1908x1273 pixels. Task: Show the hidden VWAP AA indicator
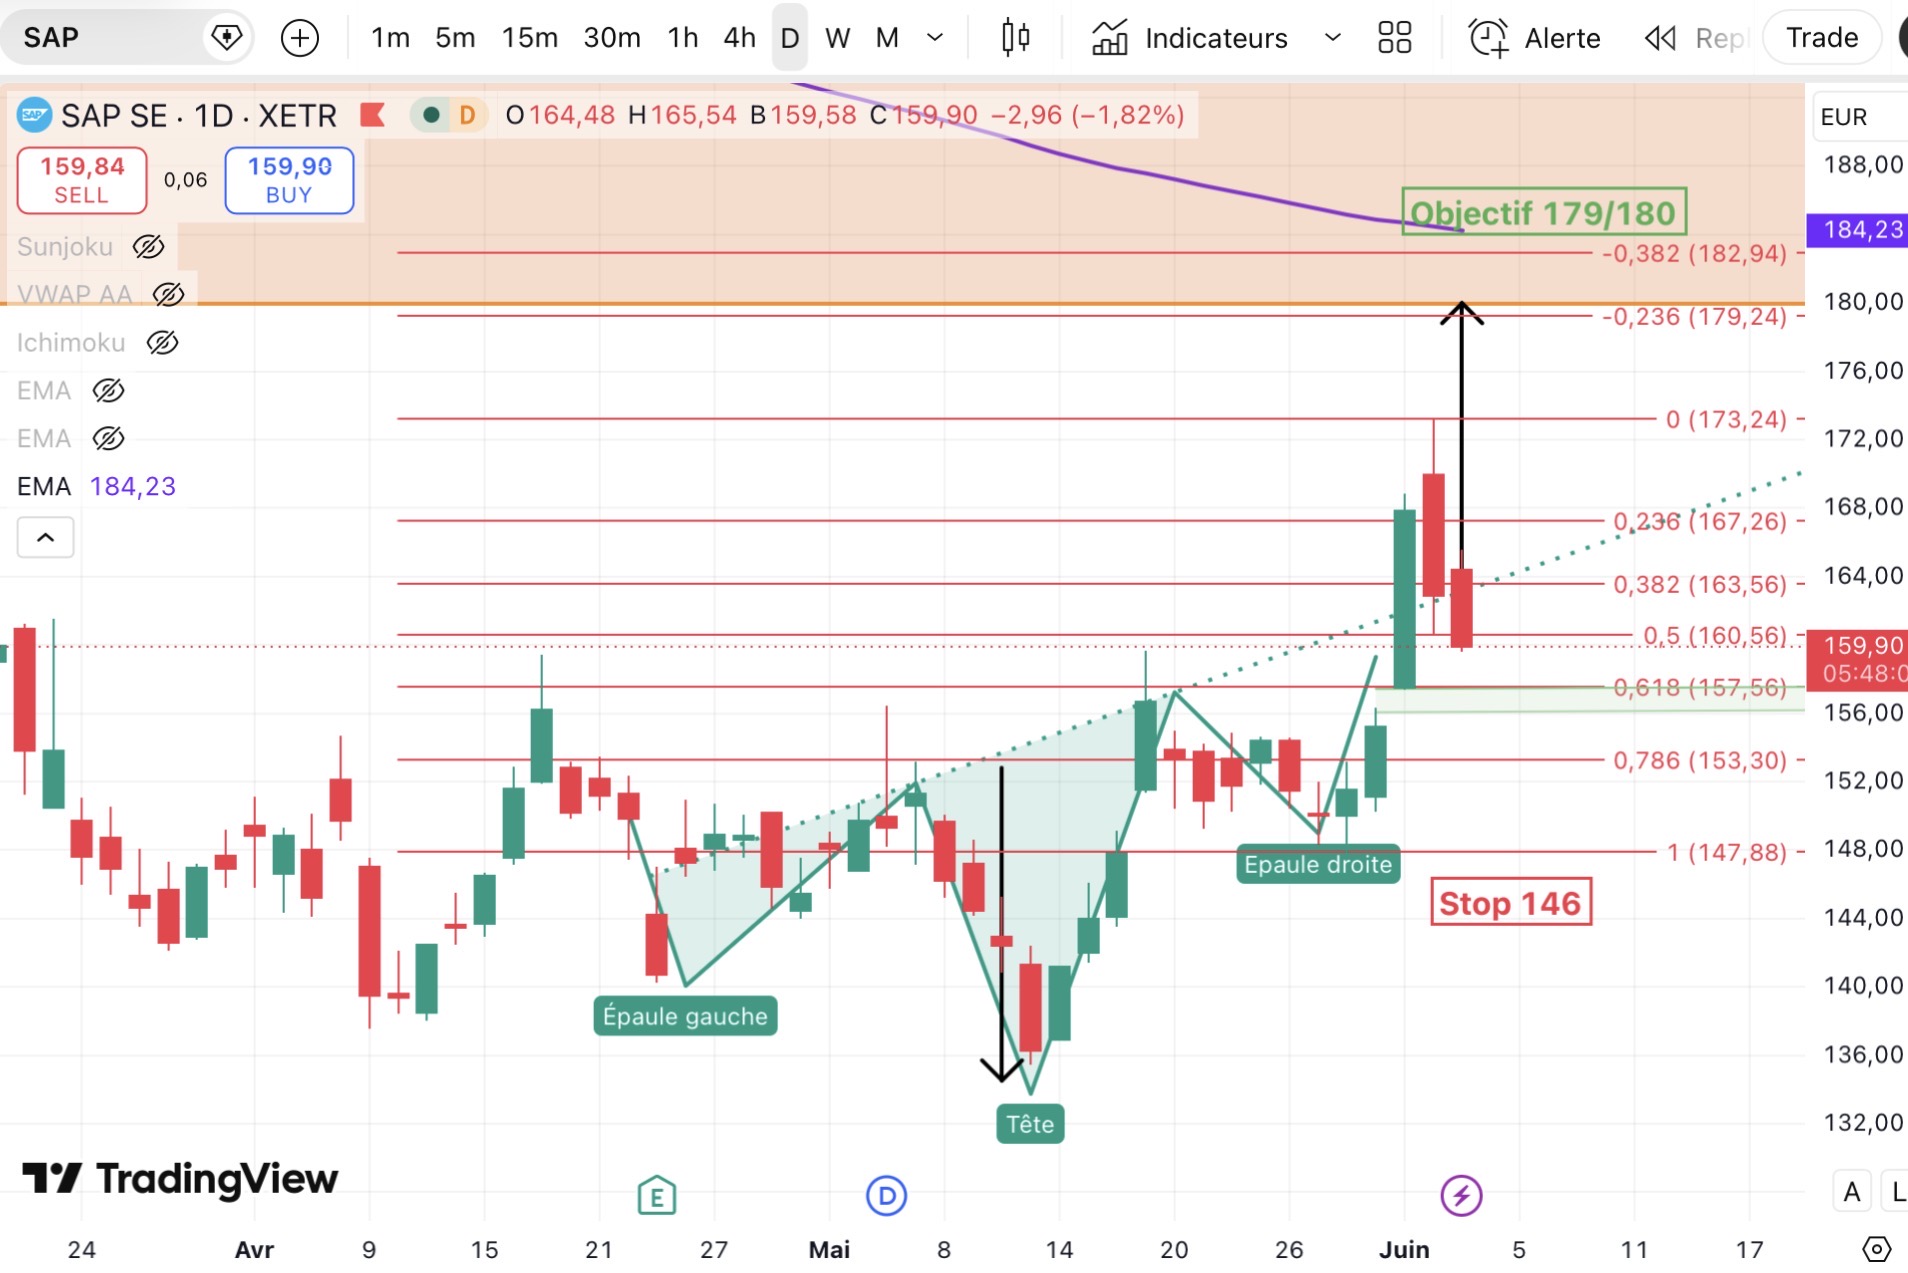pos(168,294)
